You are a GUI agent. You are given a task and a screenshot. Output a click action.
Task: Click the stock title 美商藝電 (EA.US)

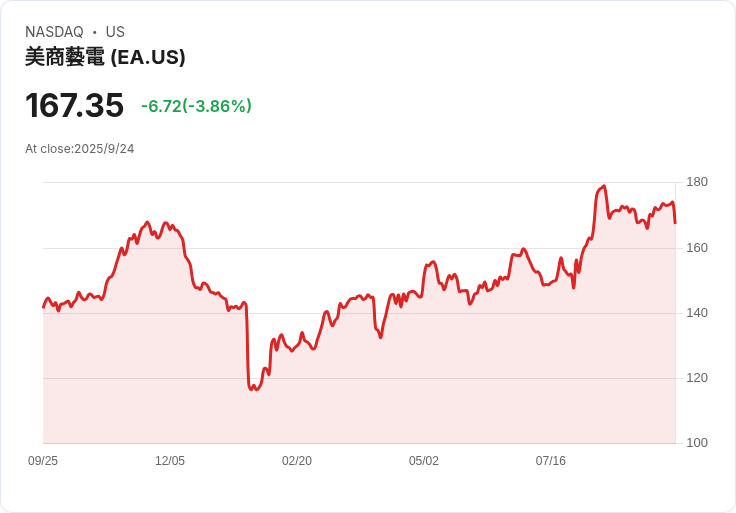tap(105, 58)
